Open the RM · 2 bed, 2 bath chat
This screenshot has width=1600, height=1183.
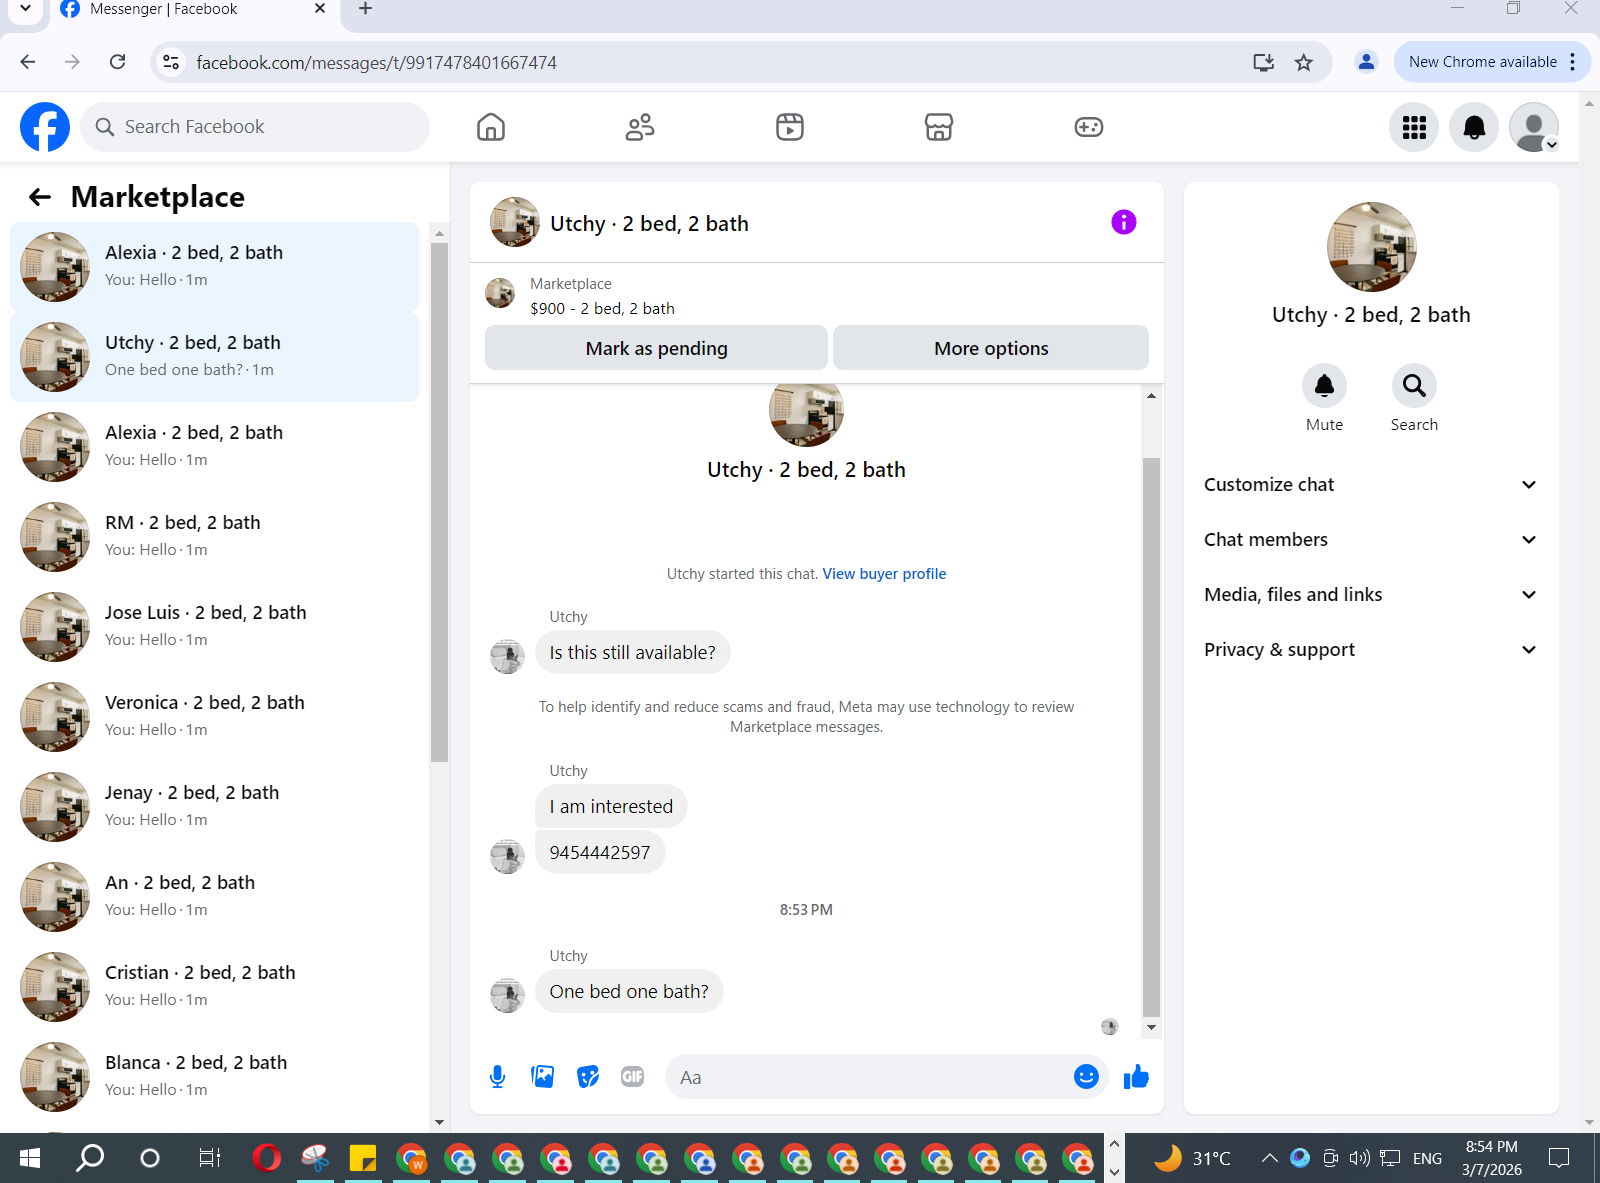214,537
